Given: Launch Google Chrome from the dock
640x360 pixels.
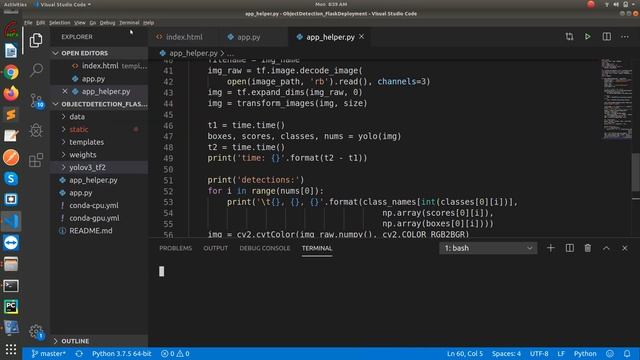Looking at the screenshot, I should [x=11, y=72].
